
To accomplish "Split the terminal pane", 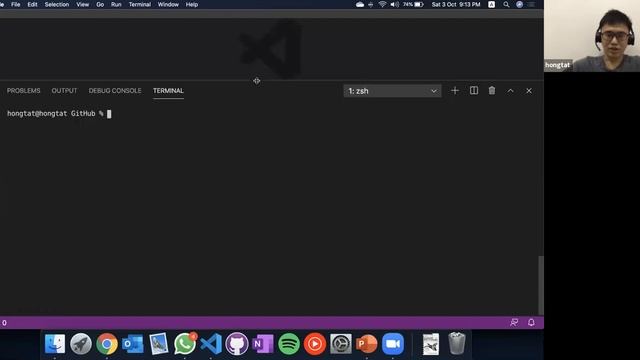I will click(x=474, y=91).
